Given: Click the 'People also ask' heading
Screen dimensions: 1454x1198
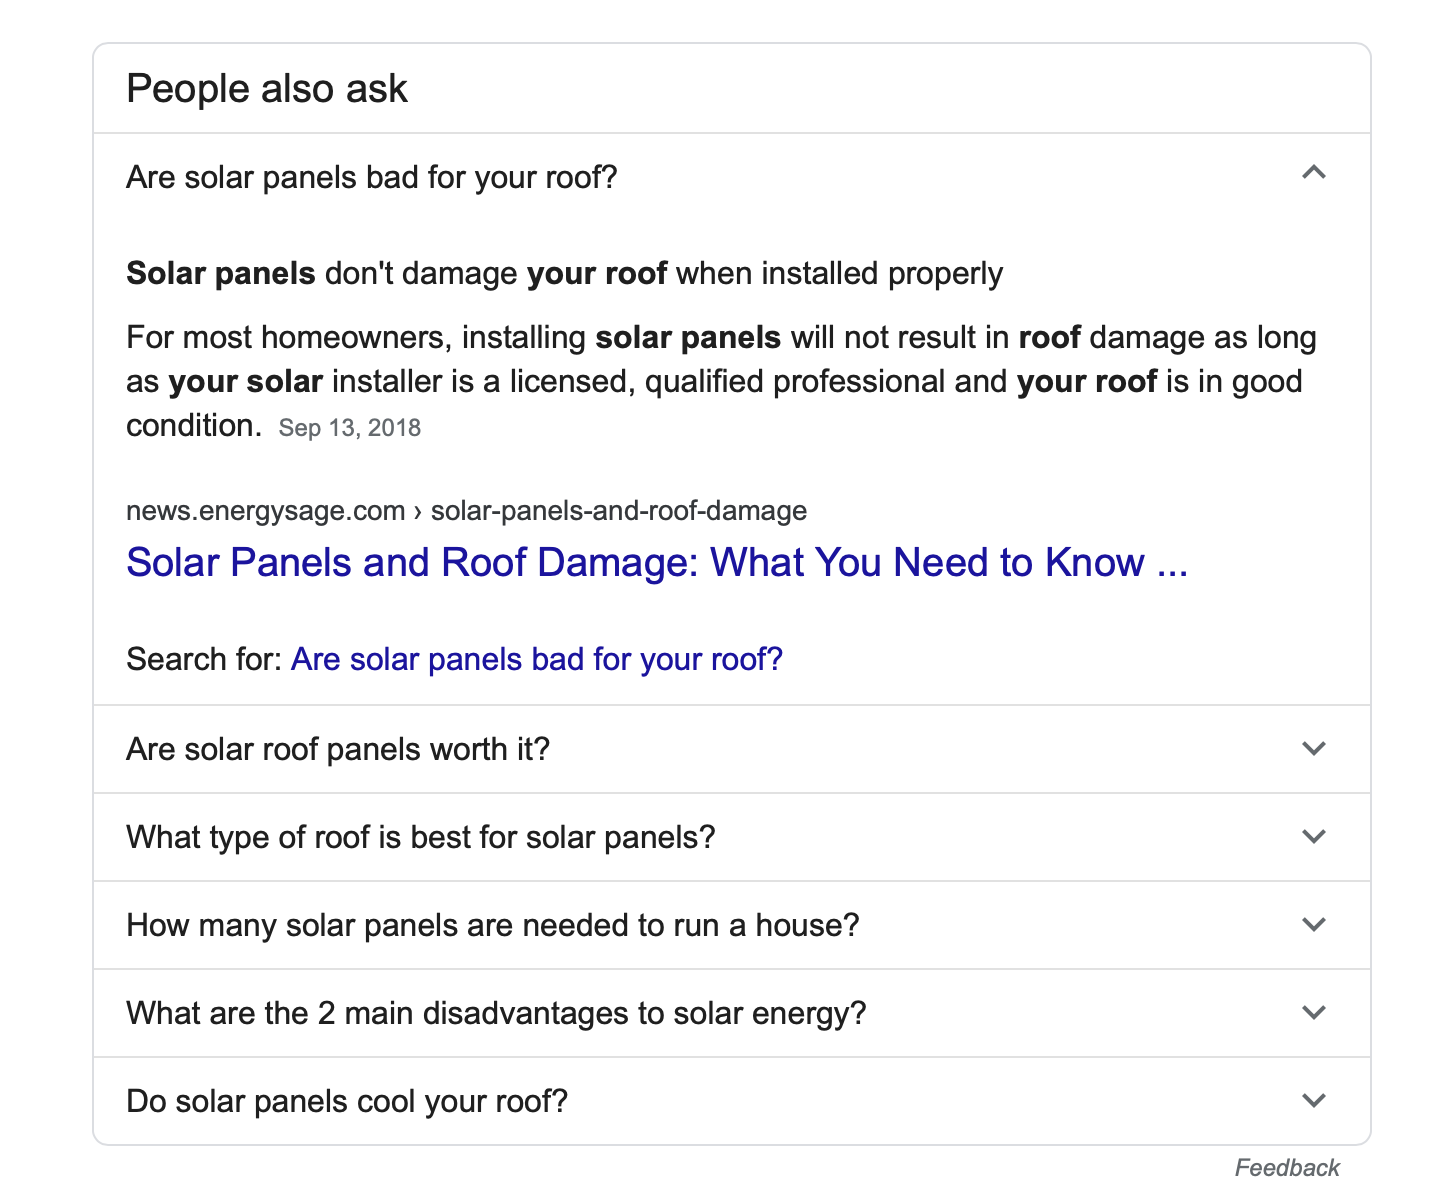Looking at the screenshot, I should (x=267, y=88).
